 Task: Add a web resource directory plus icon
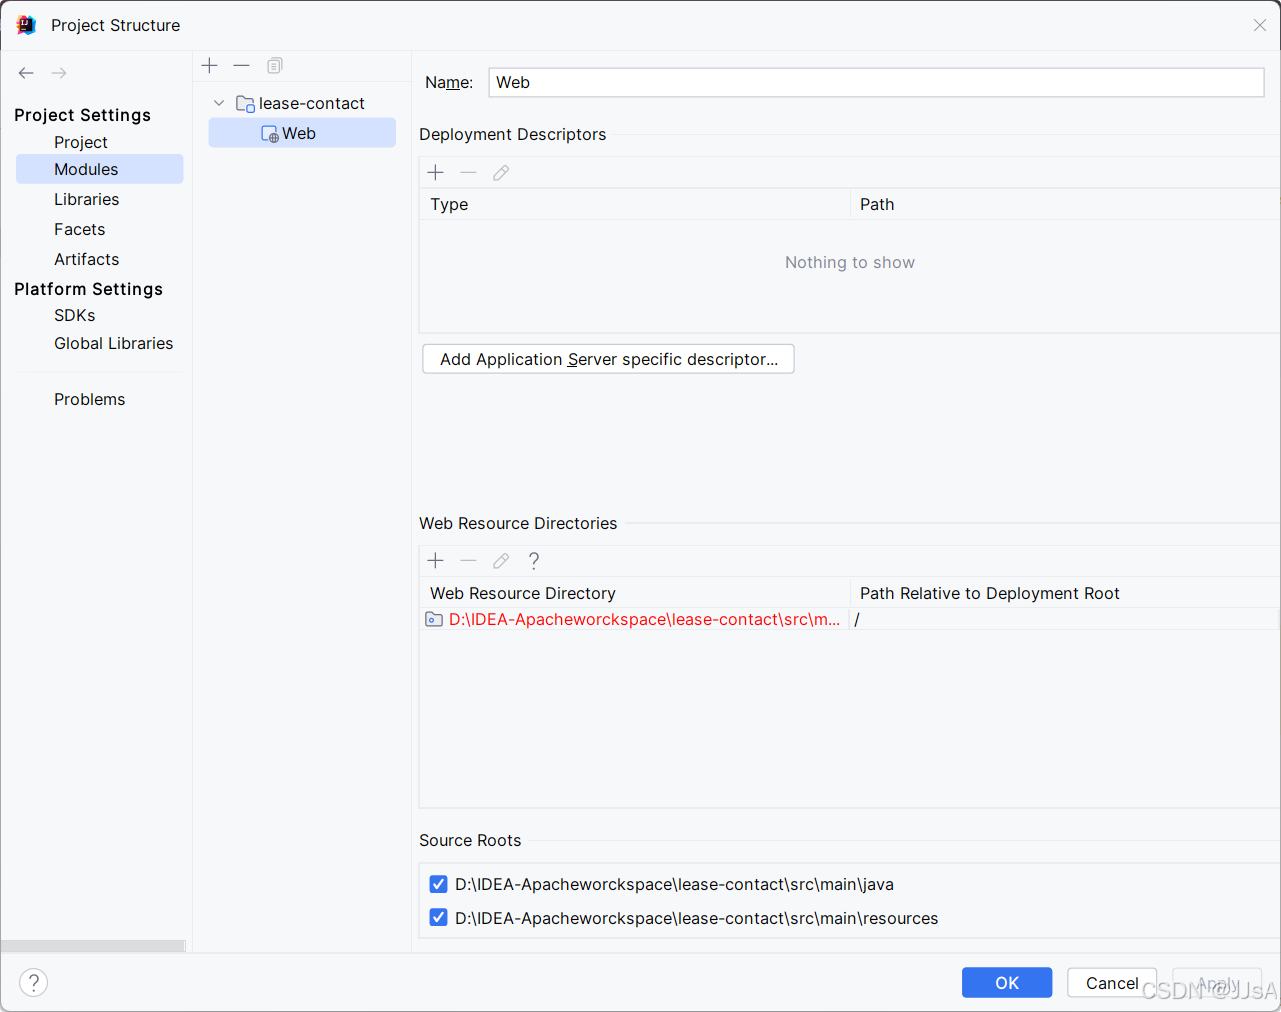[436, 561]
